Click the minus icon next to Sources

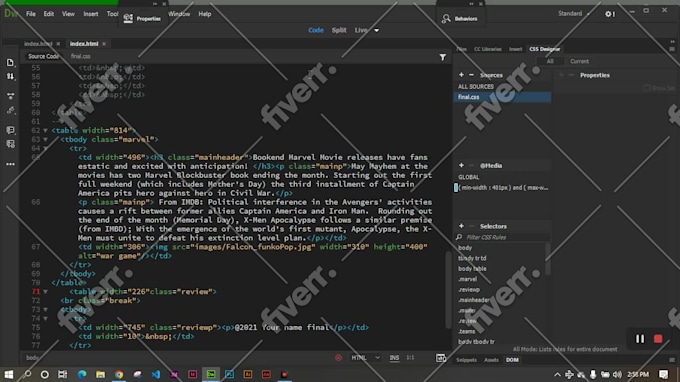pos(471,75)
